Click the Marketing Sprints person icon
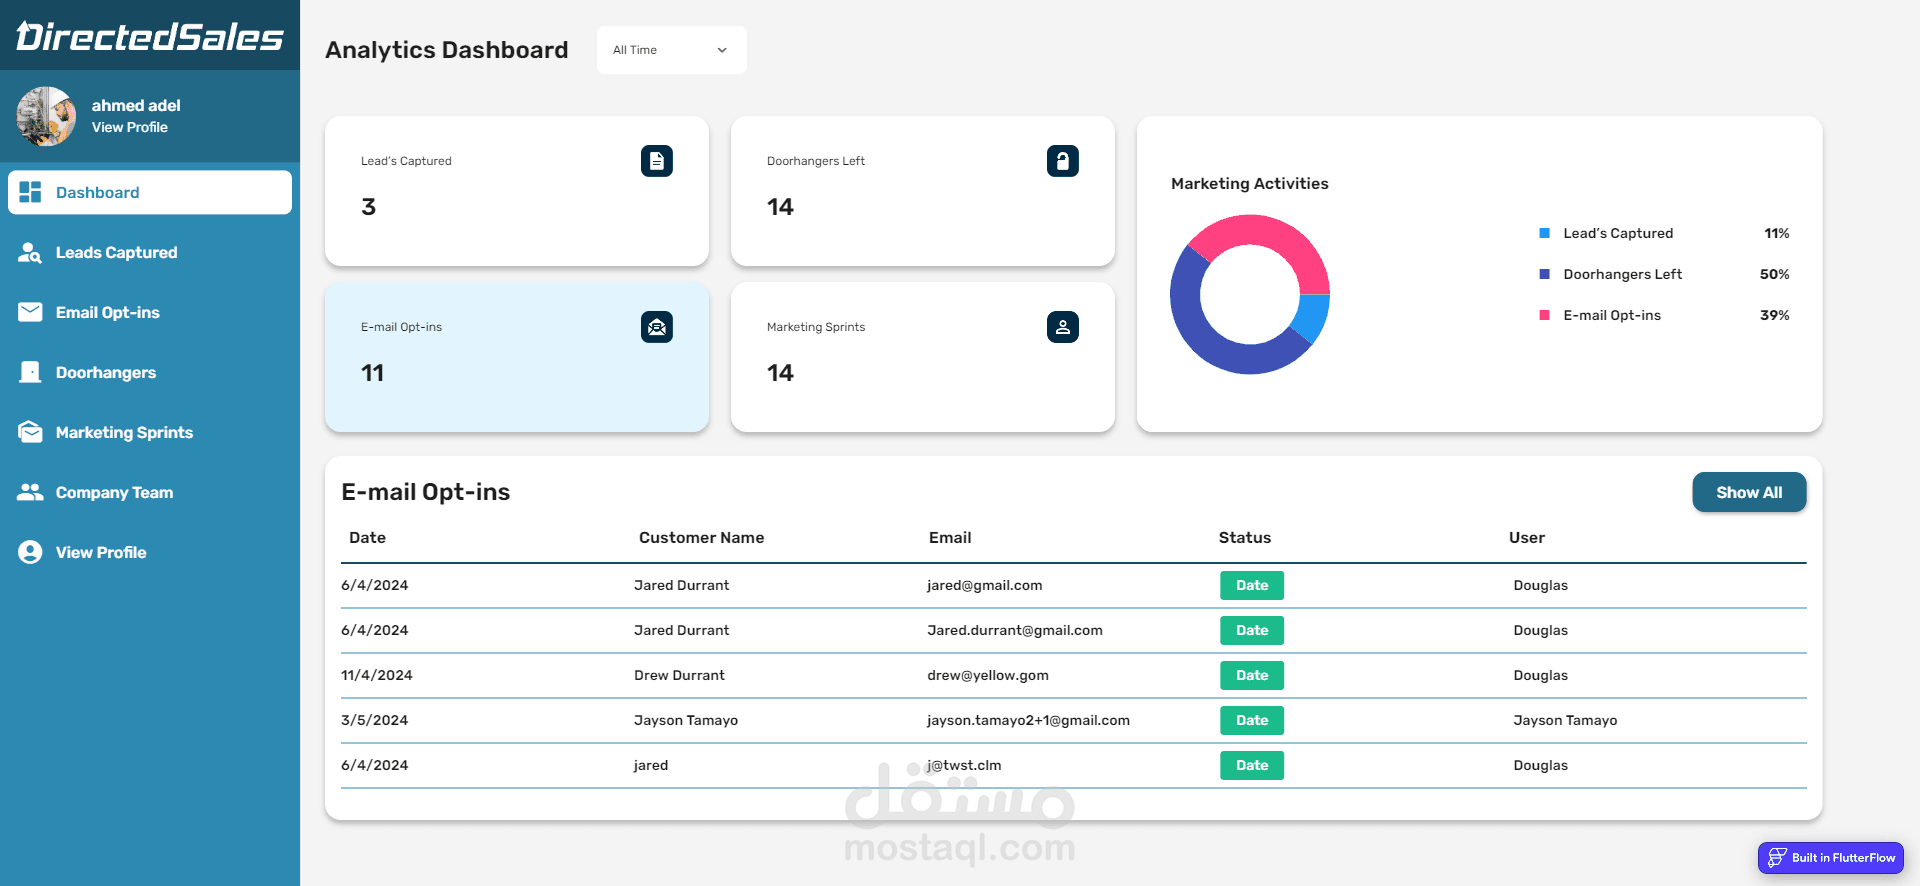This screenshot has height=886, width=1920. pos(1063,327)
